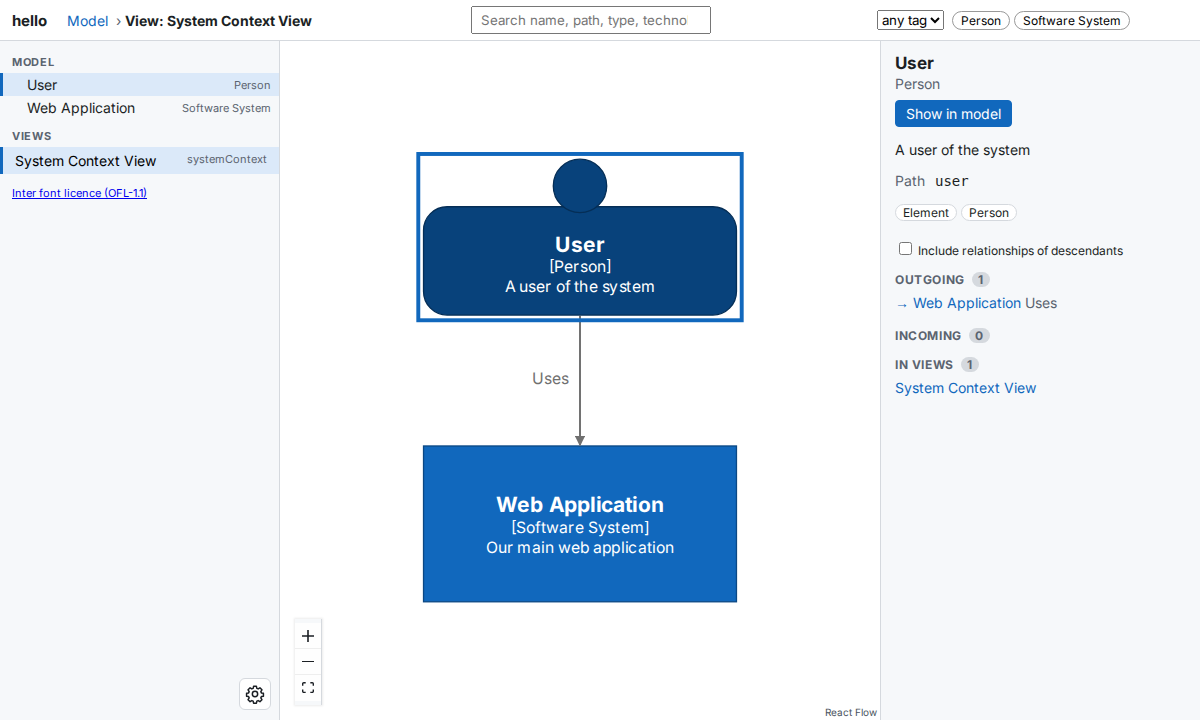Viewport: 1200px width, 720px height.
Task: Enable Include relationships of descendants checkbox
Action: click(x=905, y=249)
